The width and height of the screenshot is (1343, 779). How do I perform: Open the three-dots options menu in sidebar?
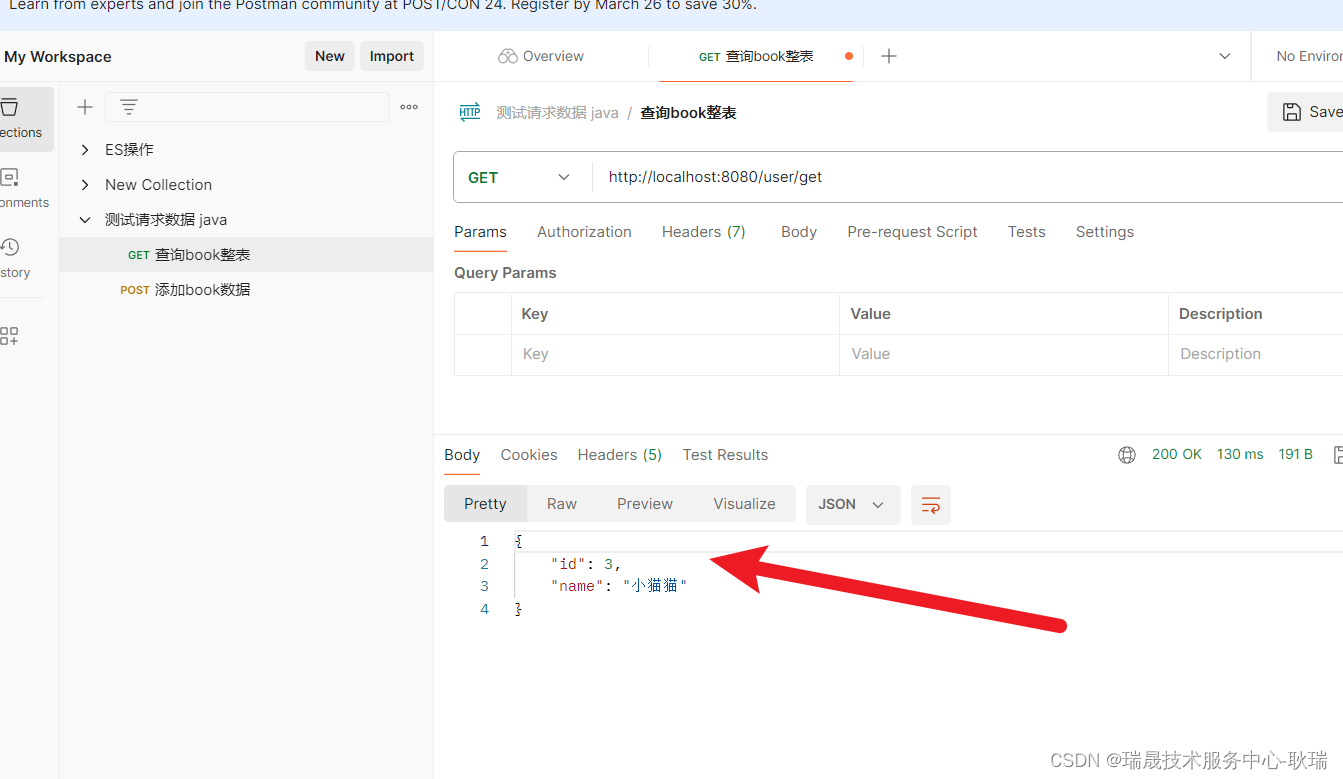click(408, 106)
